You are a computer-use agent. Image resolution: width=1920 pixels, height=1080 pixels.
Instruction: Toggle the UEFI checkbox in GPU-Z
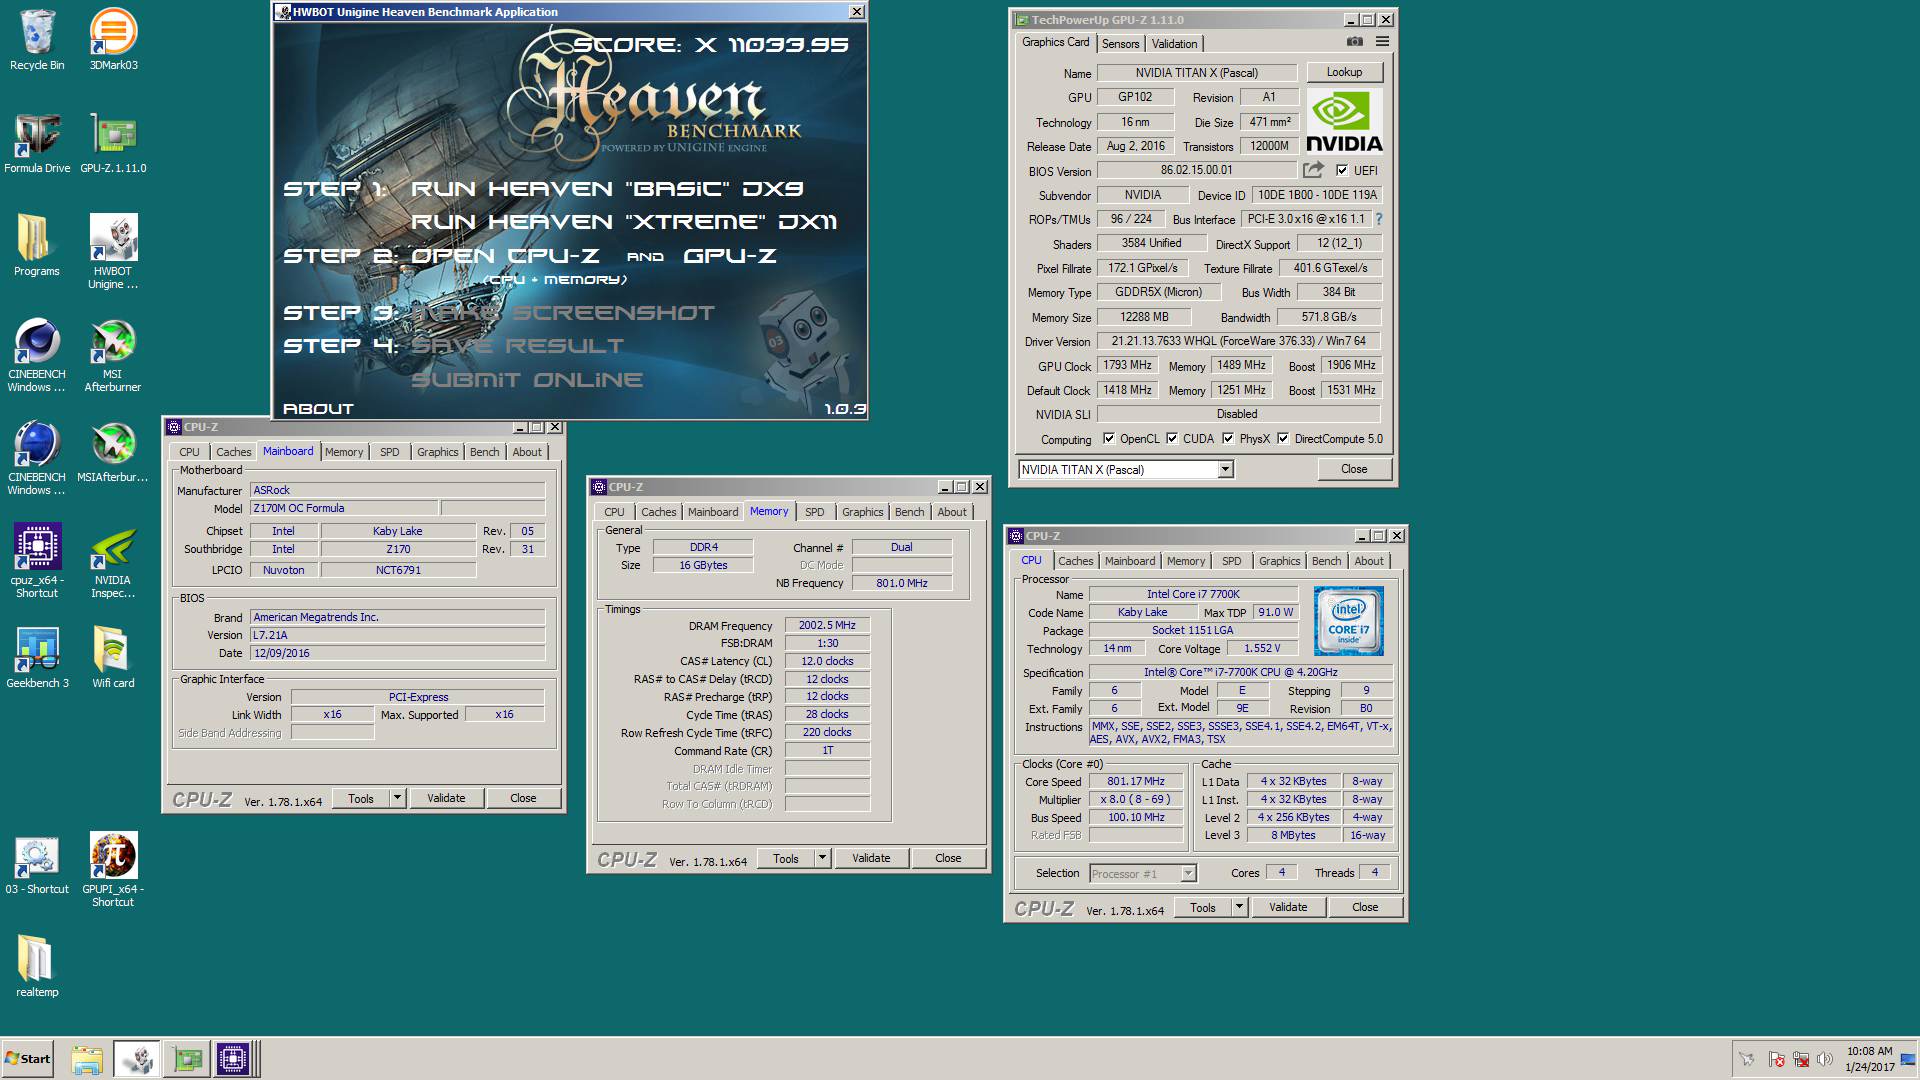pyautogui.click(x=1342, y=170)
